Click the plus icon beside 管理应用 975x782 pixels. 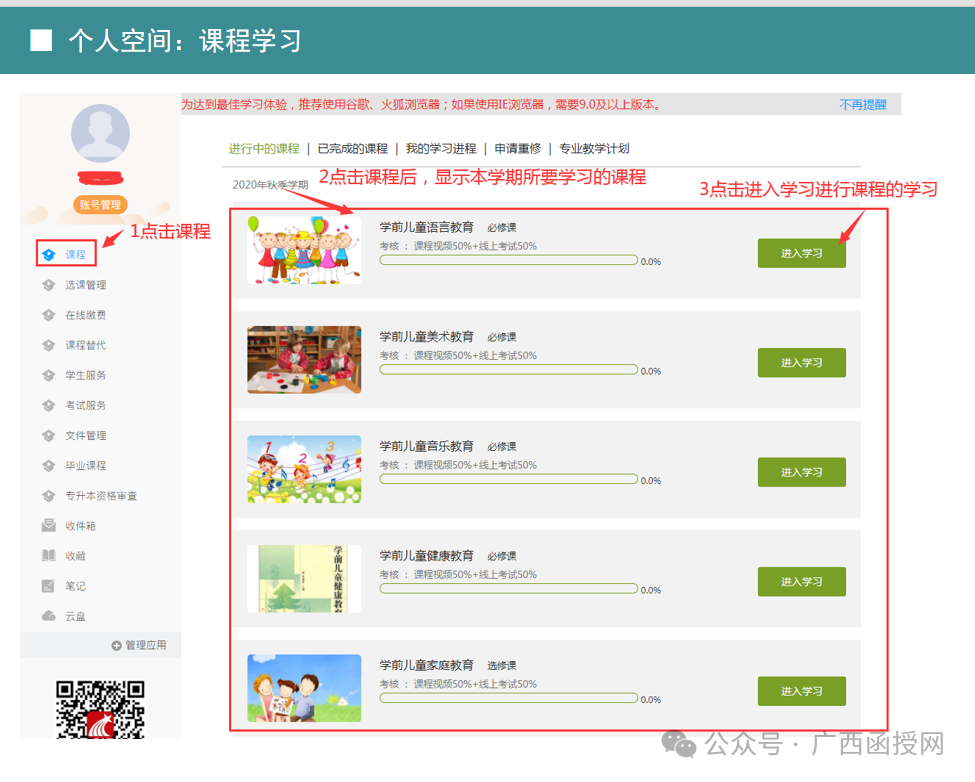[116, 646]
